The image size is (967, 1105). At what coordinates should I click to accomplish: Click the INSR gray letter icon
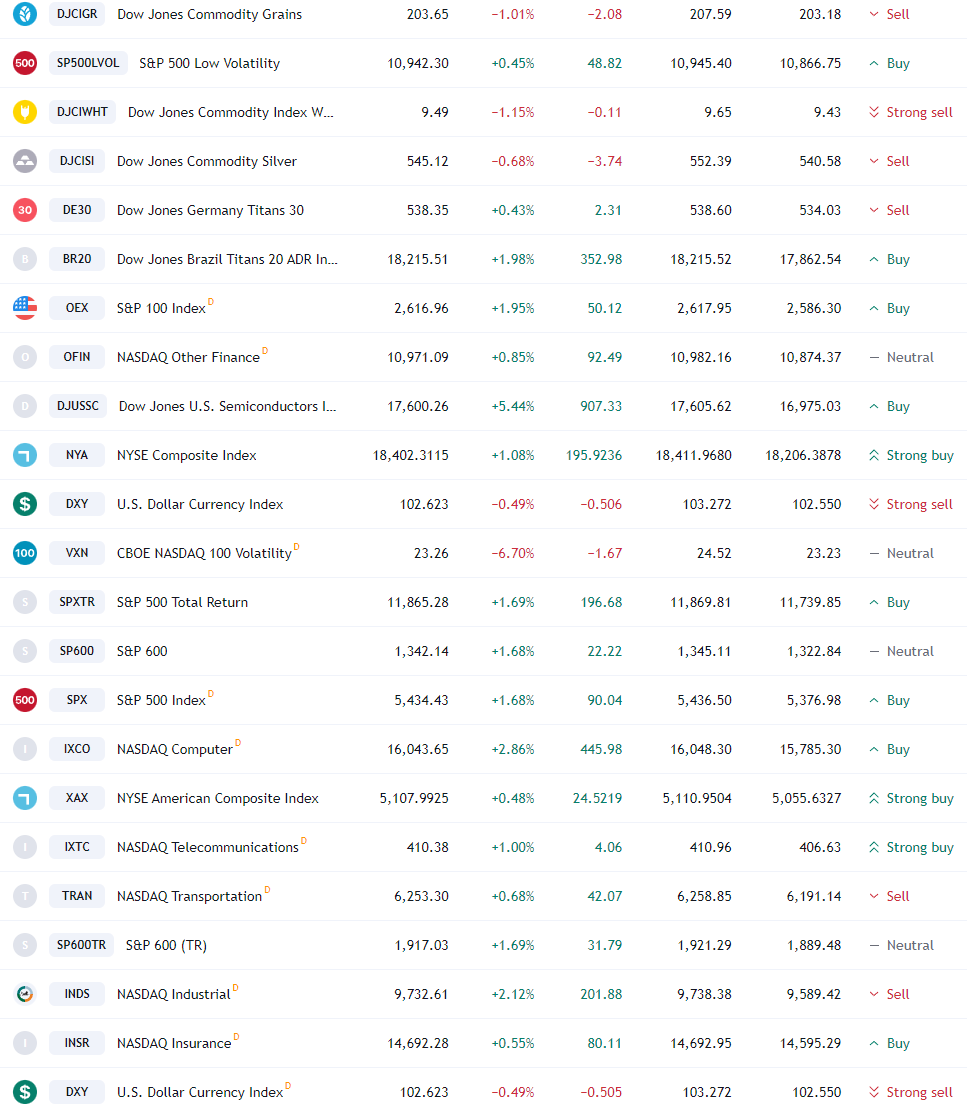pyautogui.click(x=25, y=1042)
